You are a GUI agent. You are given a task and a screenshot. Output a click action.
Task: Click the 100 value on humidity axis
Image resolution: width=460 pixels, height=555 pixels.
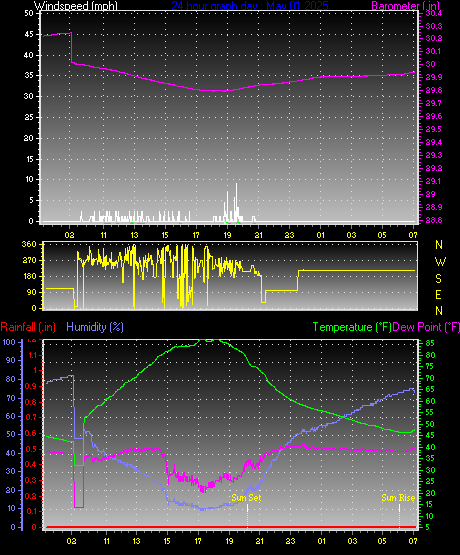(x=9, y=342)
